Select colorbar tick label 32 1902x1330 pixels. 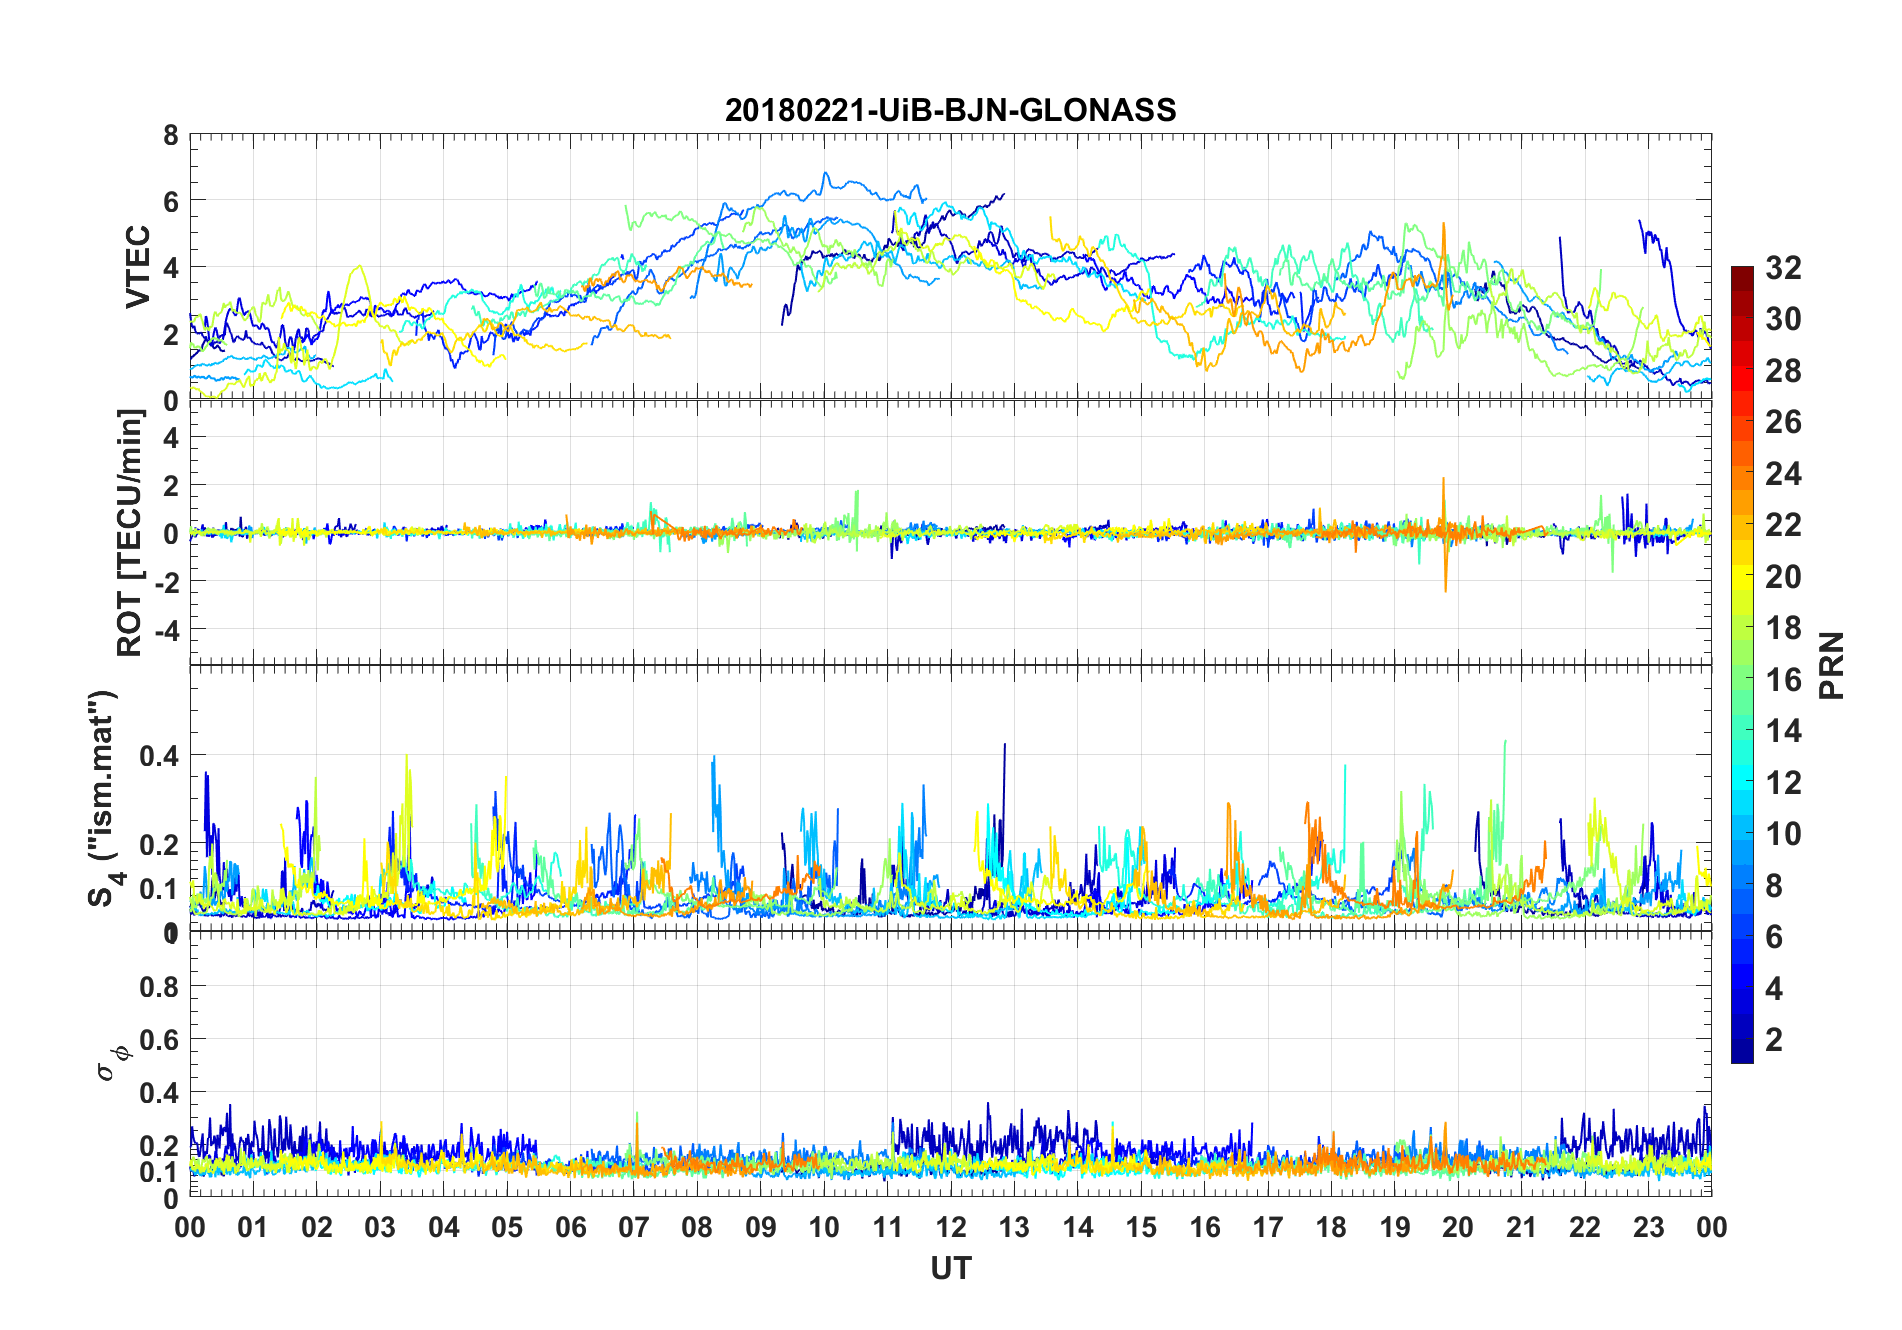click(x=1783, y=267)
